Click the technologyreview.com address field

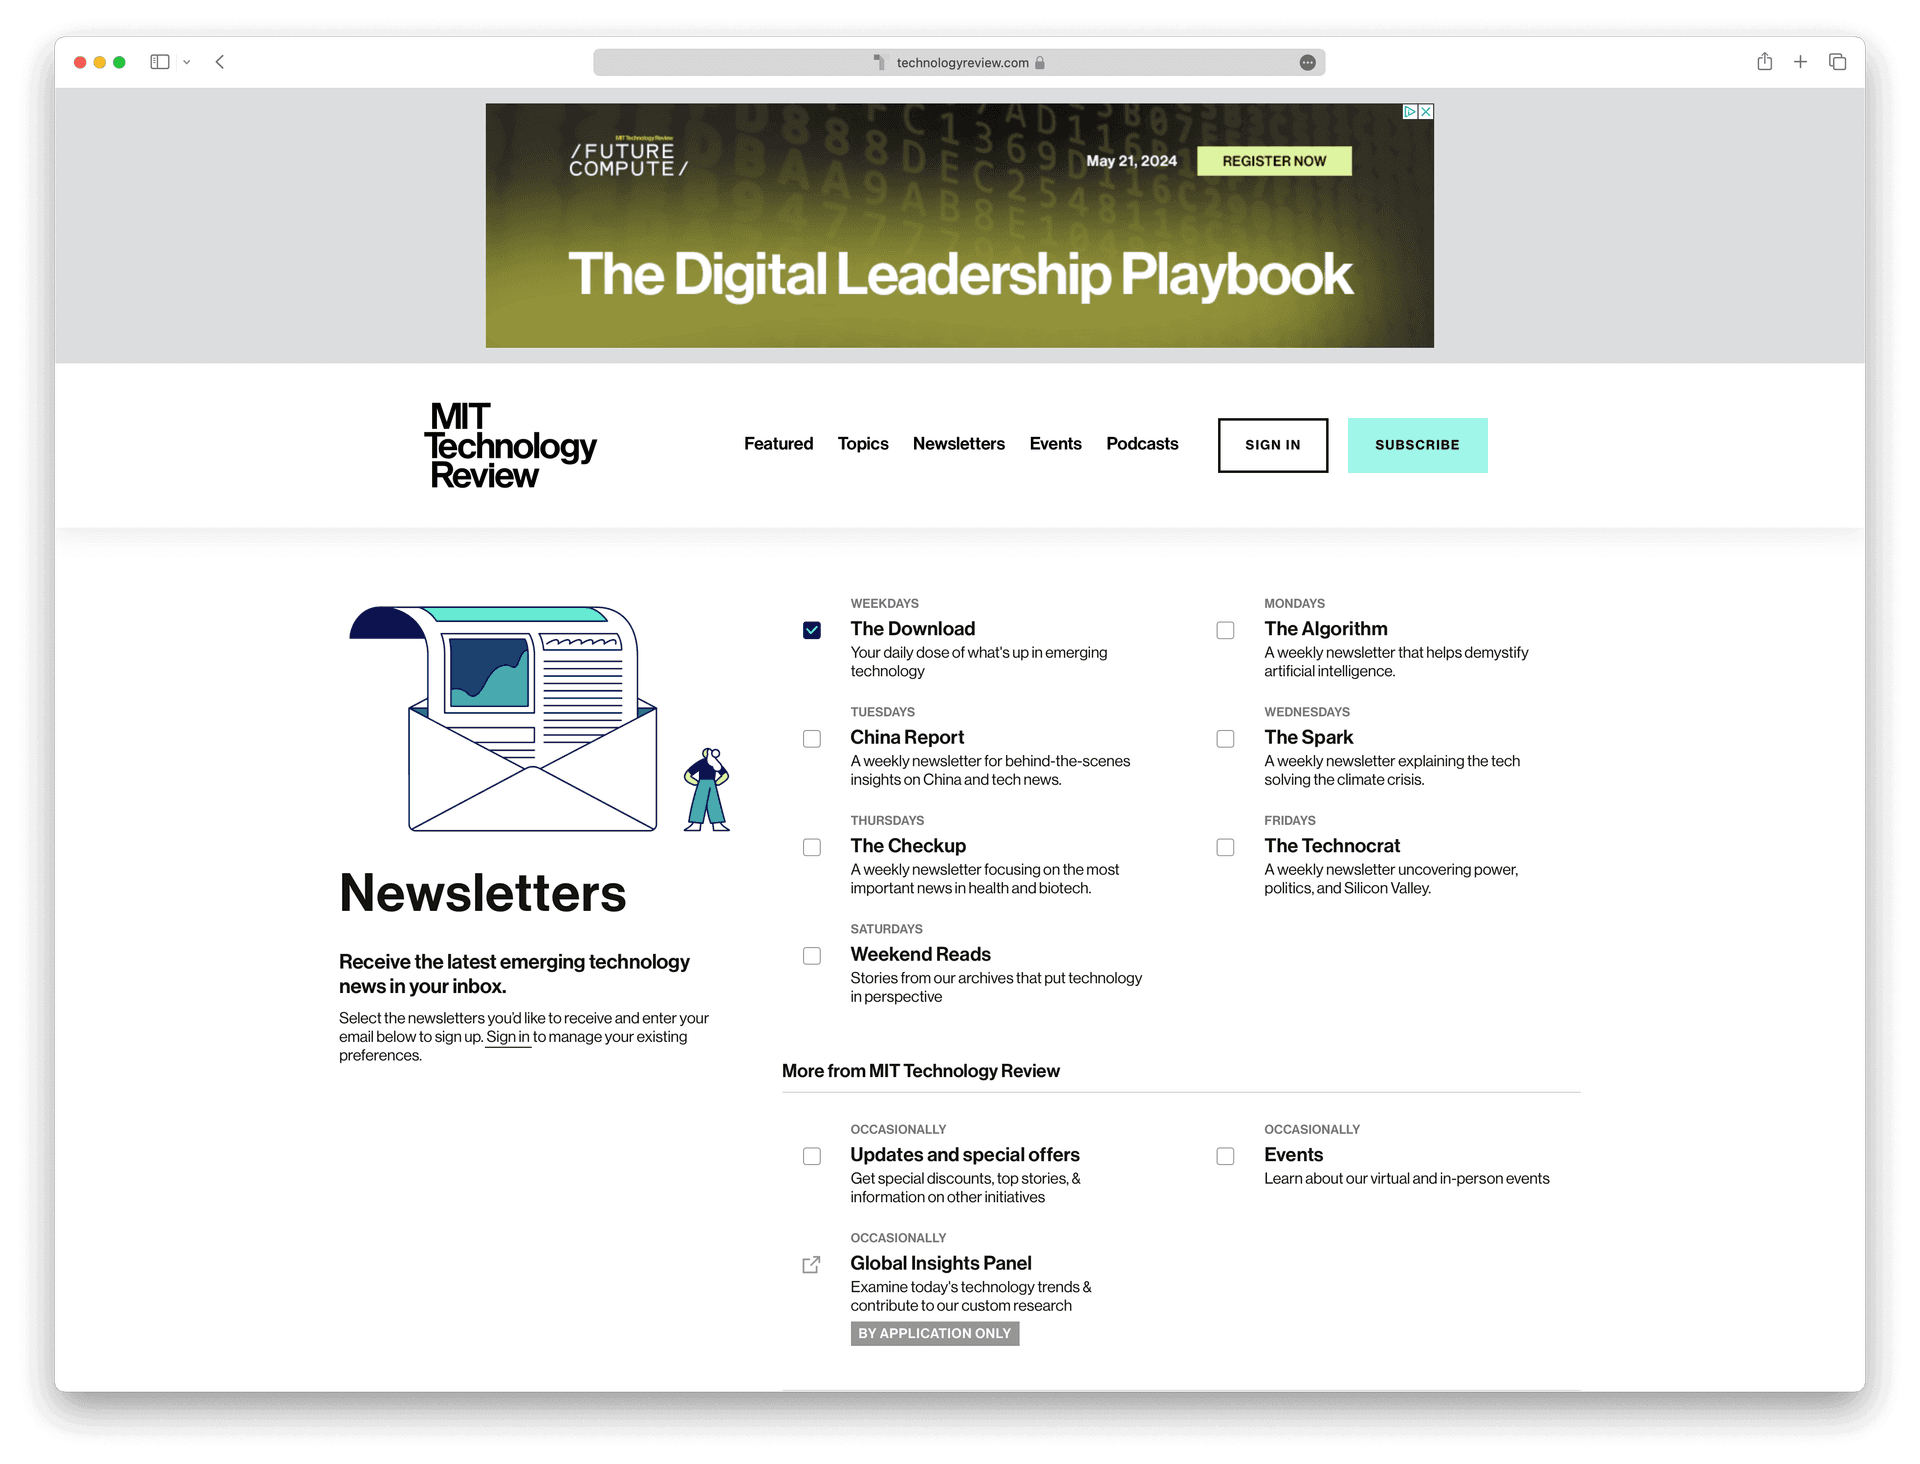point(959,63)
